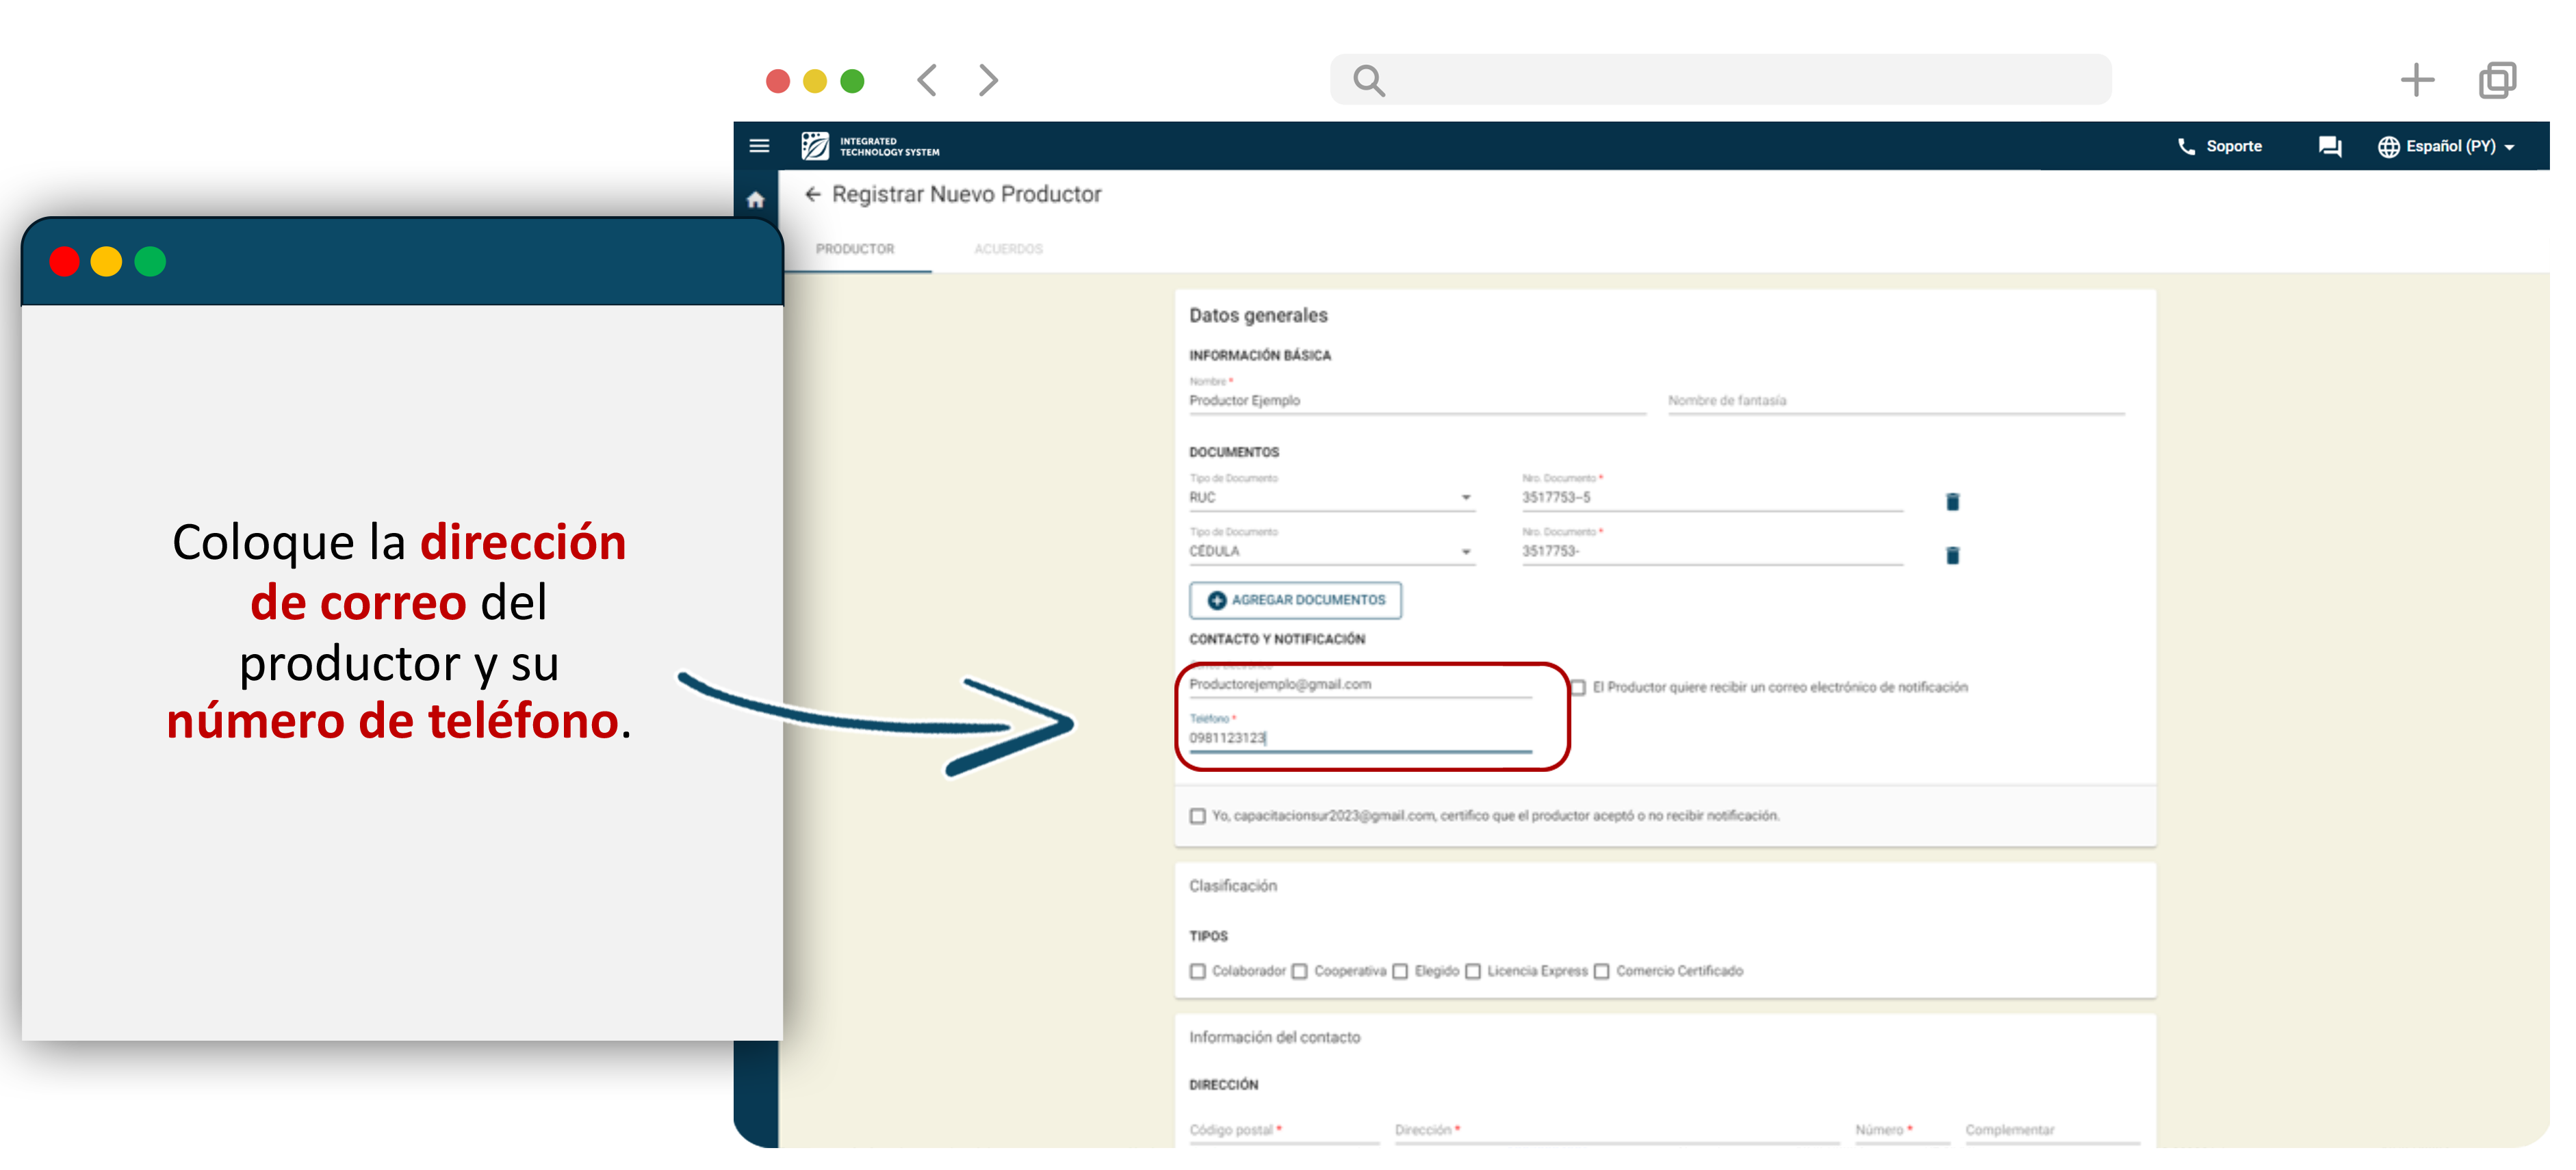Screen dimensions: 2576x1170
Task: Expand the CÉDULA document type dropdown
Action: [x=1465, y=551]
